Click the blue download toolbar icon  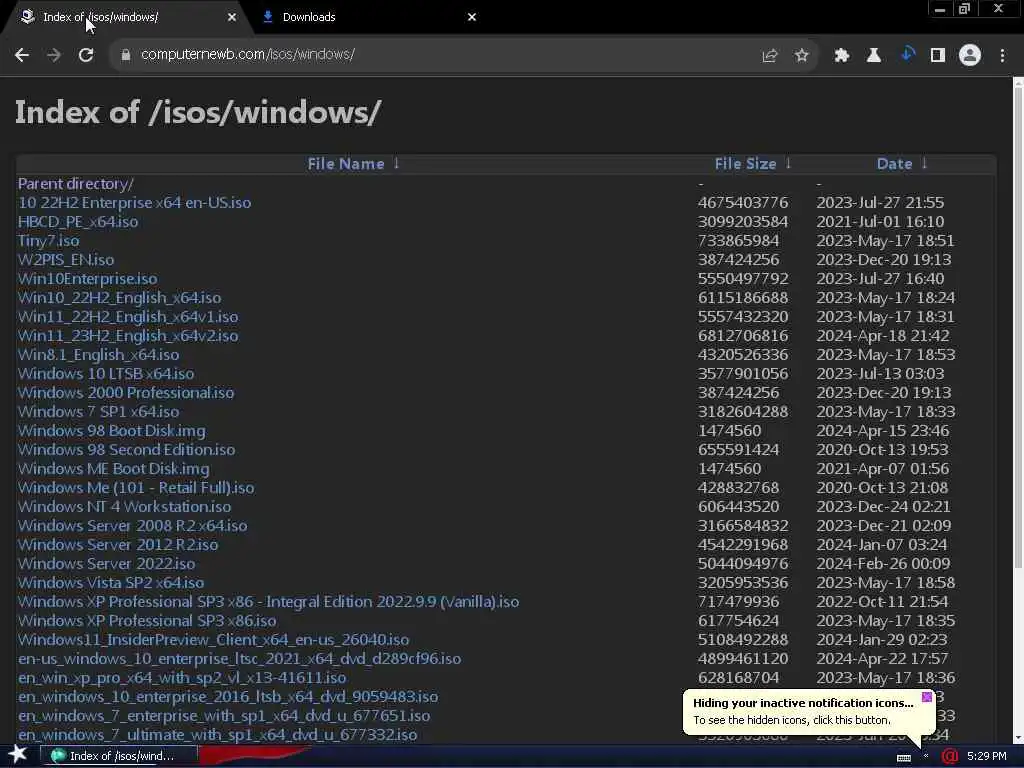point(906,55)
